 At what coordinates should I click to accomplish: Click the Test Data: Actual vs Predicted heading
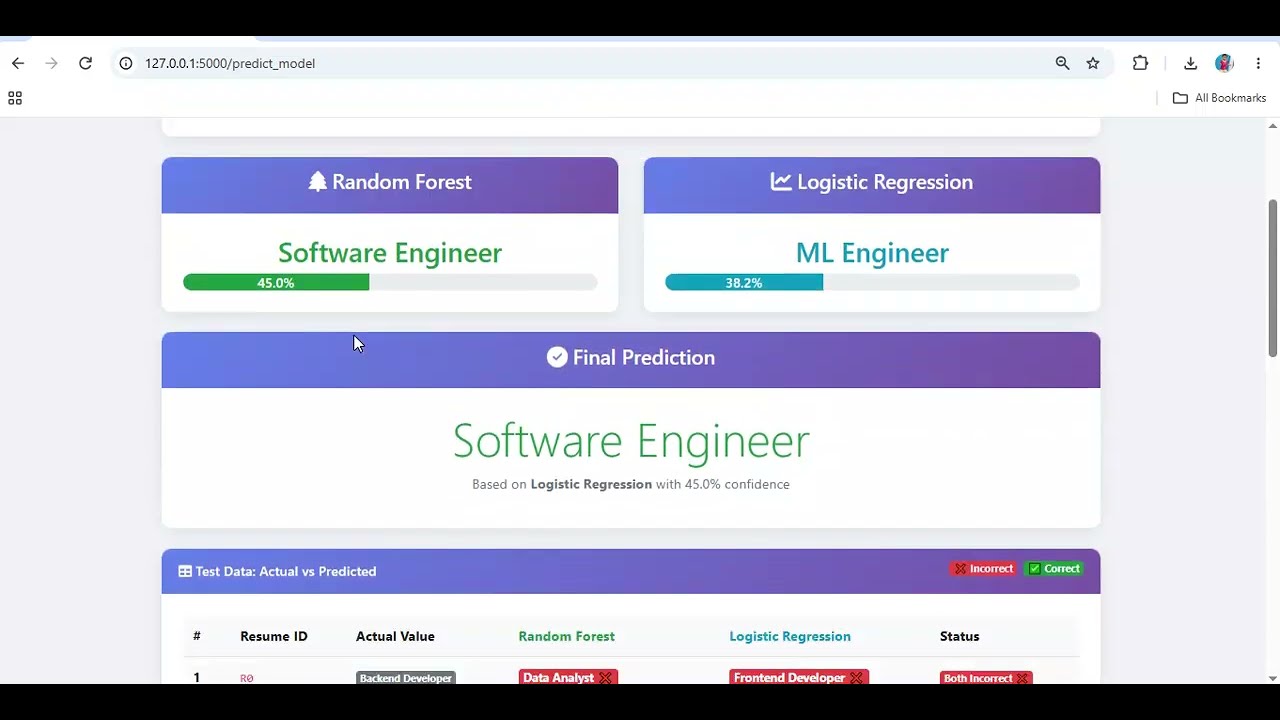click(x=286, y=571)
